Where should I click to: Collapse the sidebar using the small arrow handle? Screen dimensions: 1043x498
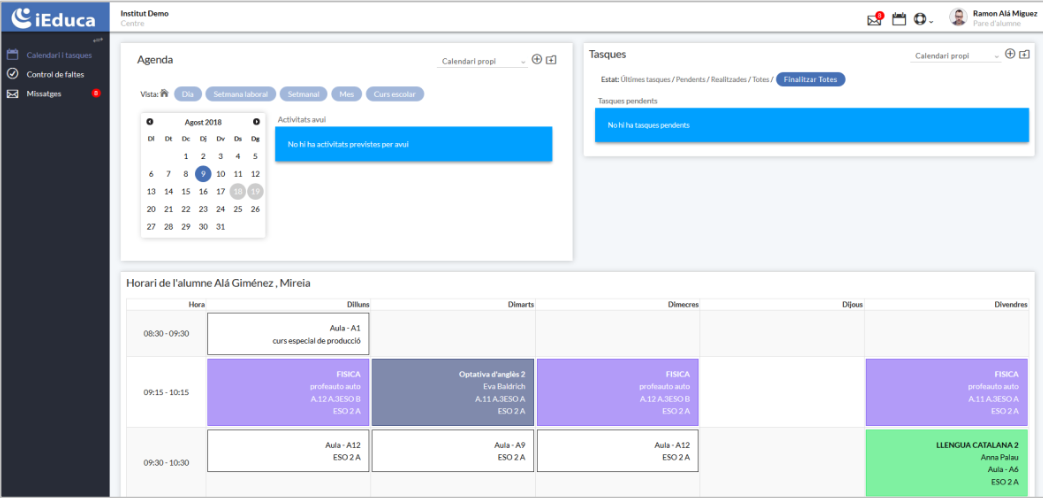[98, 40]
